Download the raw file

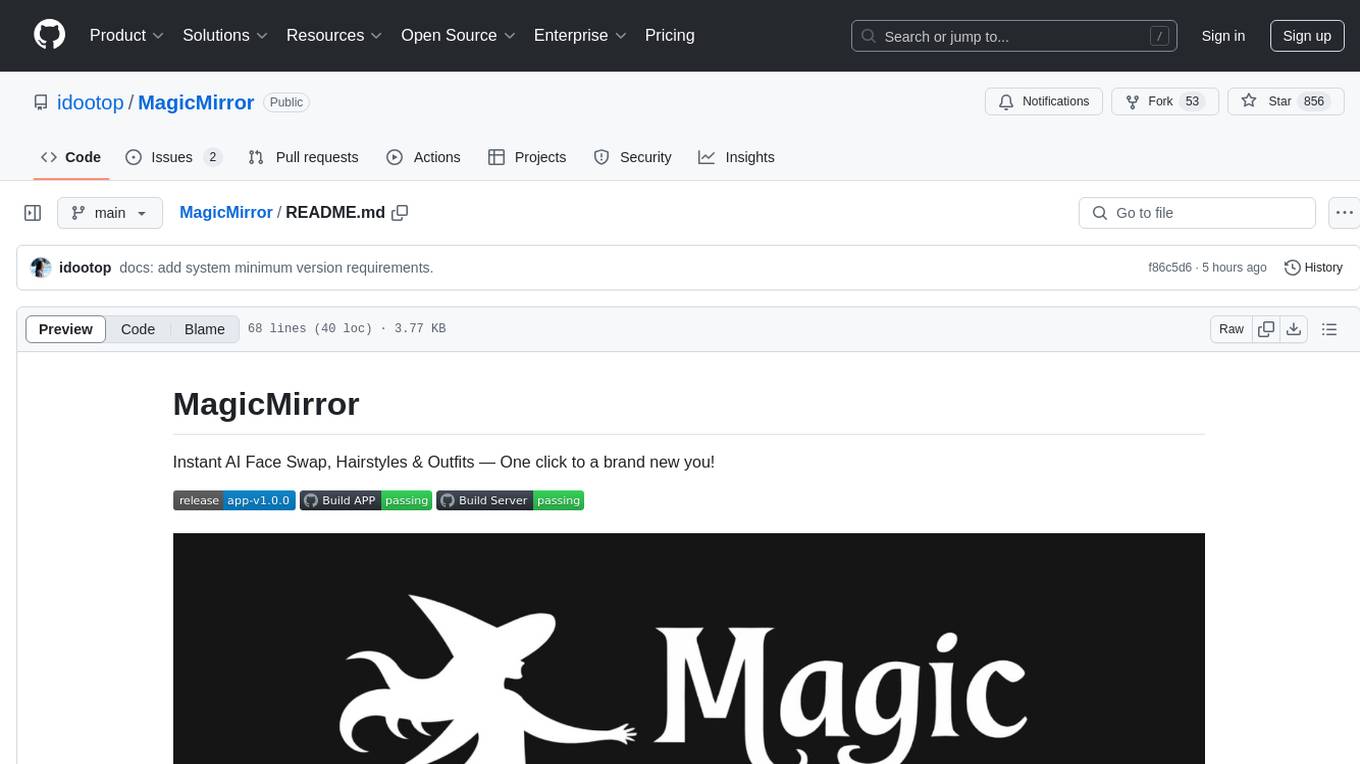1293,329
